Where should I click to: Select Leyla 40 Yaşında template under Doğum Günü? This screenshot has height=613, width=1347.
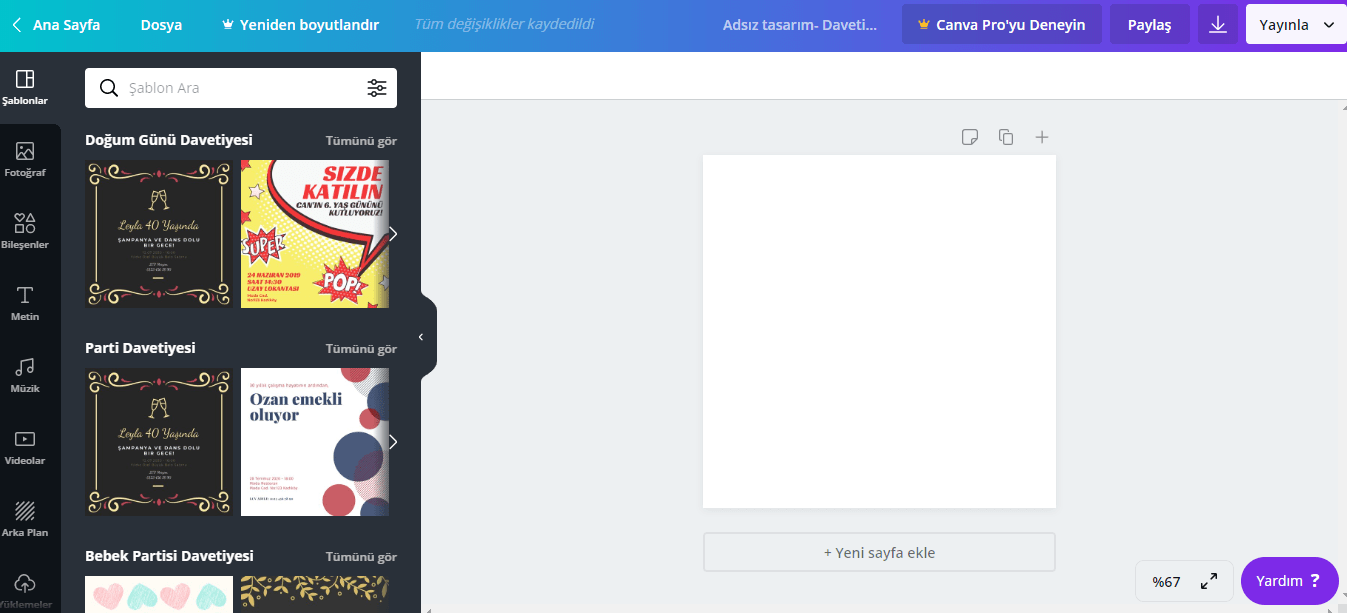159,234
